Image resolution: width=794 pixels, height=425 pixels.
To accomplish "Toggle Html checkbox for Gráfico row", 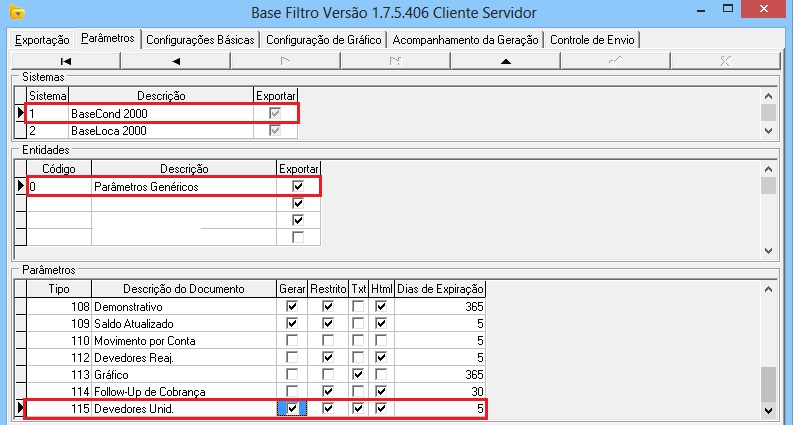I will point(380,375).
